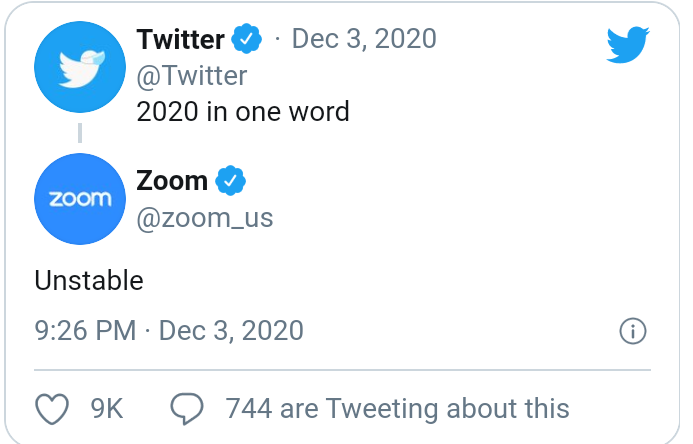The image size is (693, 444).
Task: Open the info circle icon
Action: coord(633,331)
